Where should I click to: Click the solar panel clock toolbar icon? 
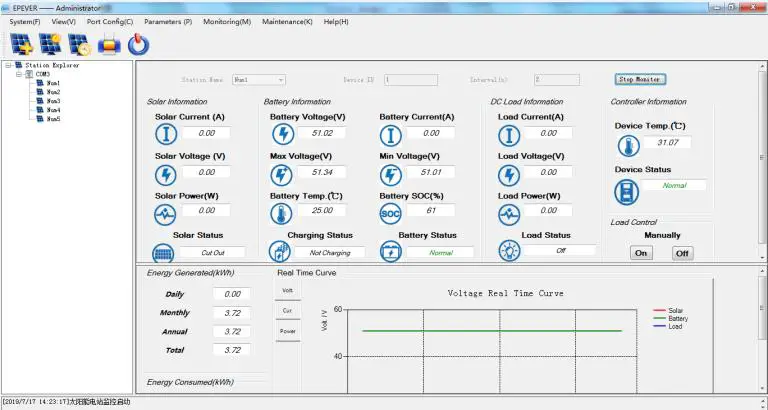[x=80, y=44]
